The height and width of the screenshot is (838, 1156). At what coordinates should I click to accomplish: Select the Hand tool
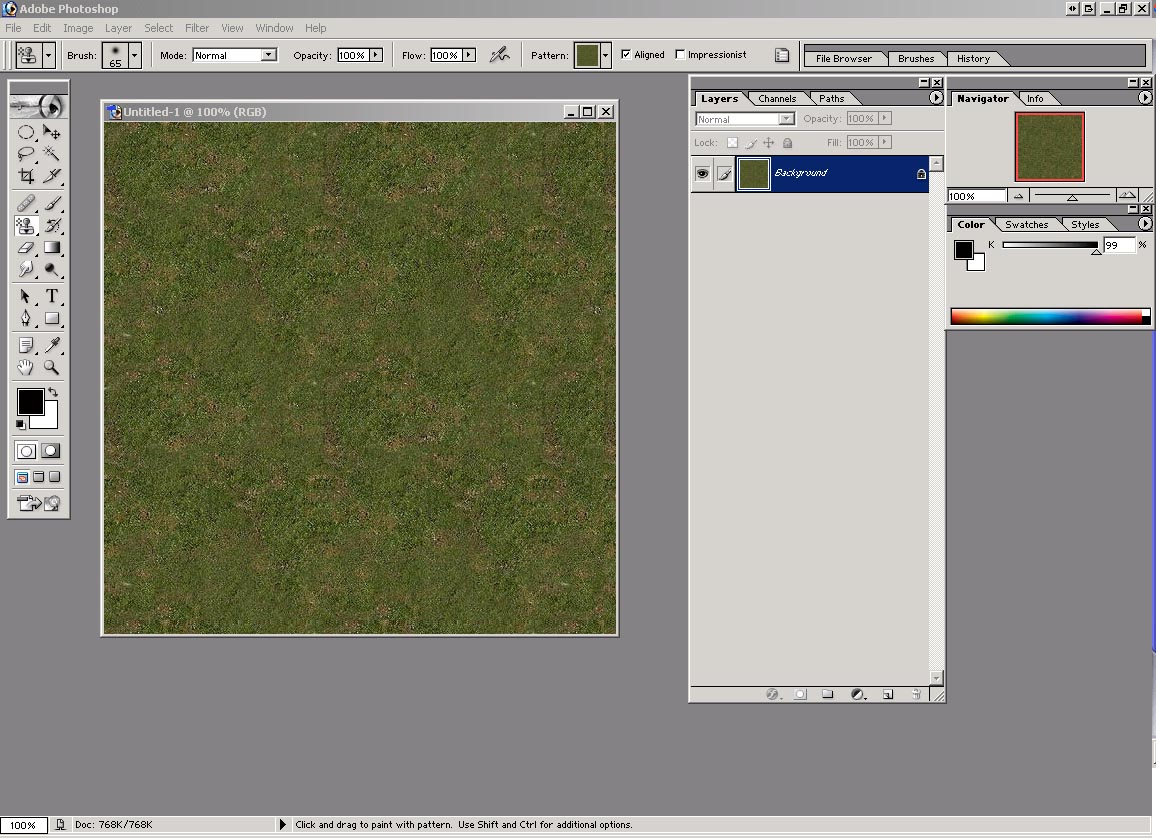26,368
